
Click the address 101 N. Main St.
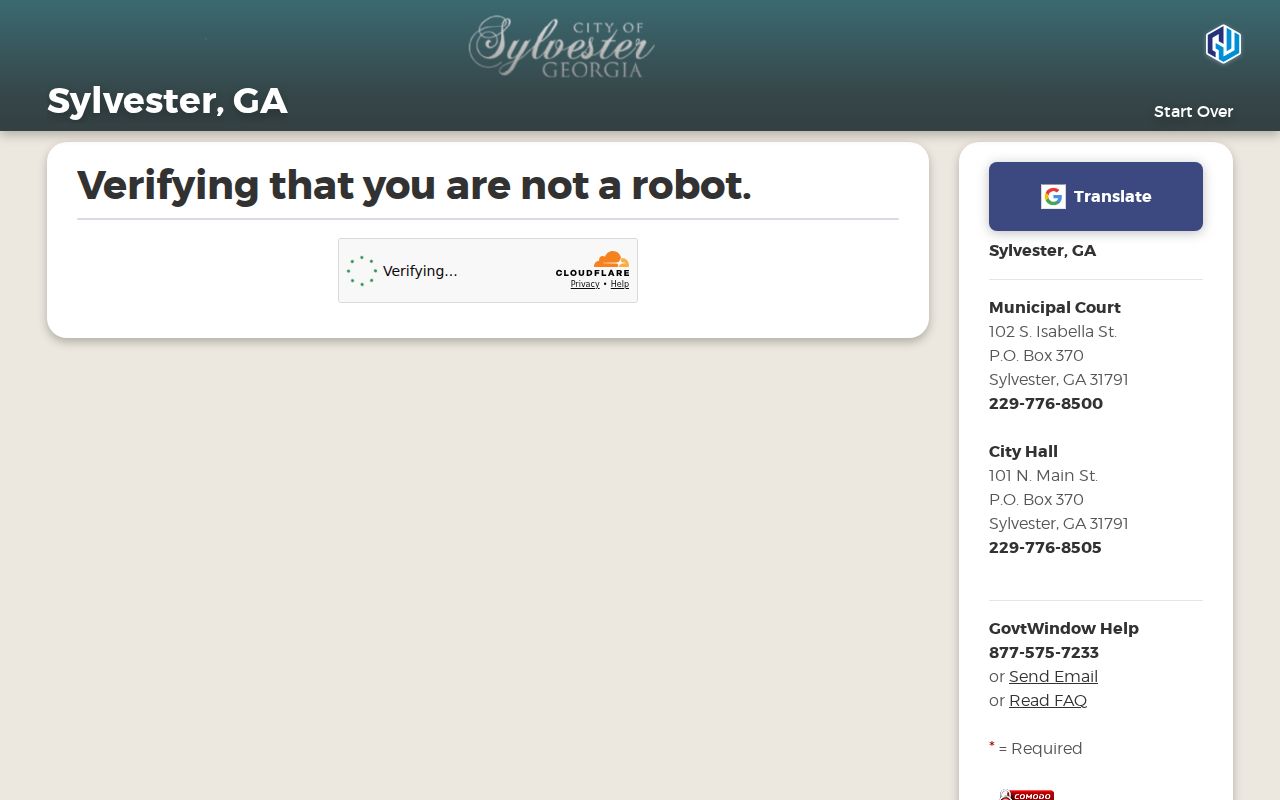tap(1043, 476)
